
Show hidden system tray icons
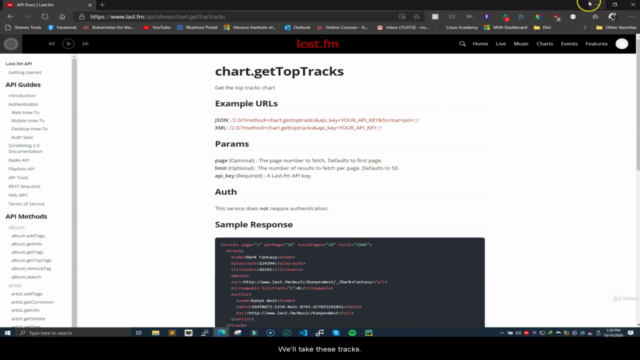pyautogui.click(x=502, y=333)
